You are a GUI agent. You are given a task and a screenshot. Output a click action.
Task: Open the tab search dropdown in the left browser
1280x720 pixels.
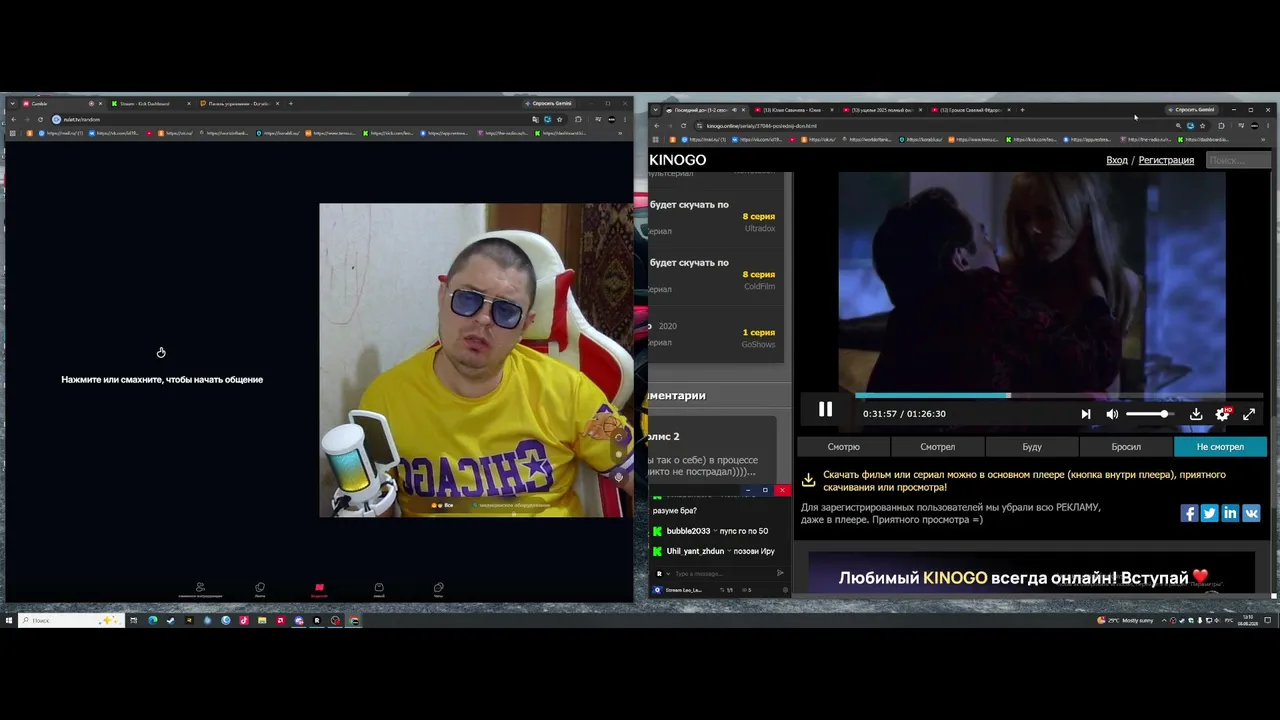pyautogui.click(x=12, y=103)
